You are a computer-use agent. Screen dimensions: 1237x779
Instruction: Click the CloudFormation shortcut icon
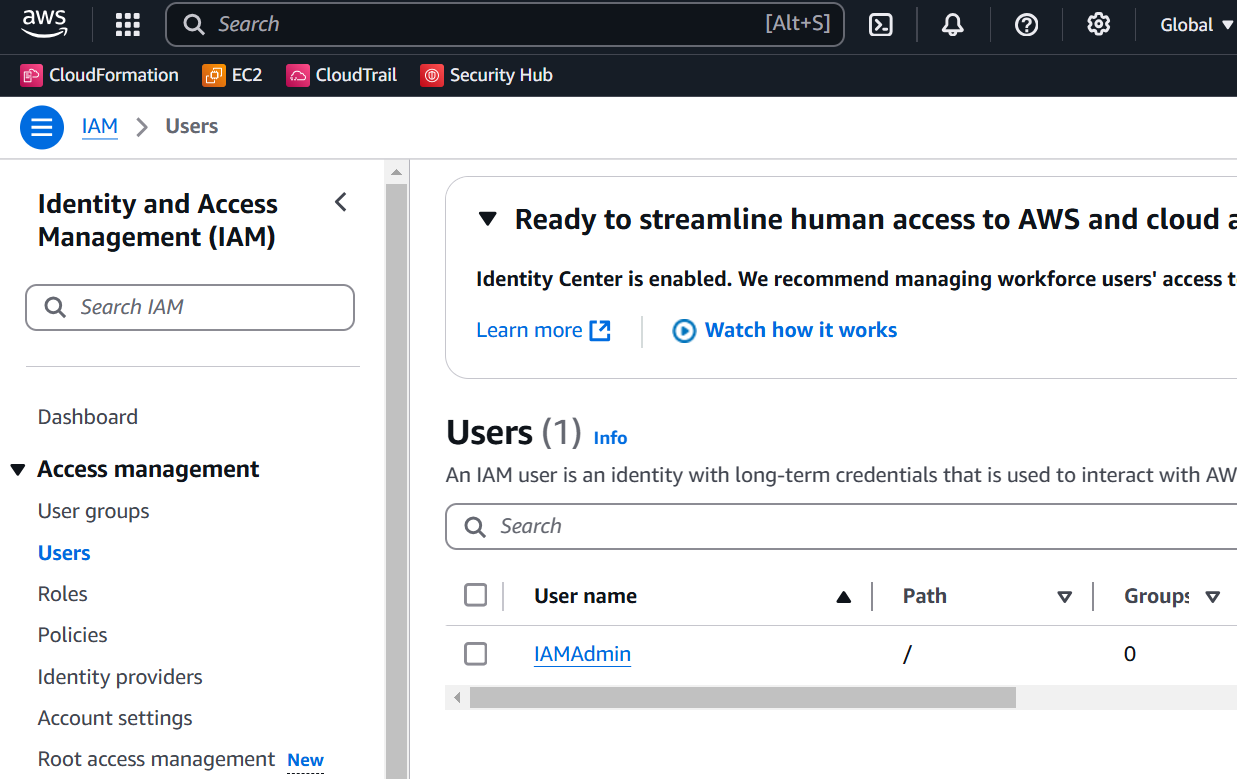point(32,75)
